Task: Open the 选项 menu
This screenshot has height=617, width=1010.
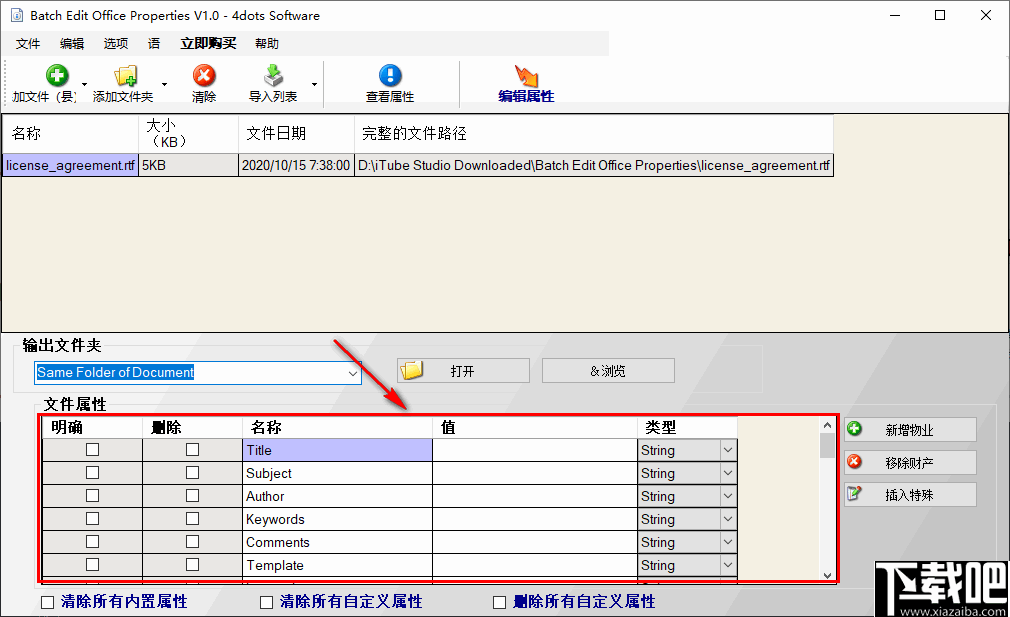Action: click(114, 43)
